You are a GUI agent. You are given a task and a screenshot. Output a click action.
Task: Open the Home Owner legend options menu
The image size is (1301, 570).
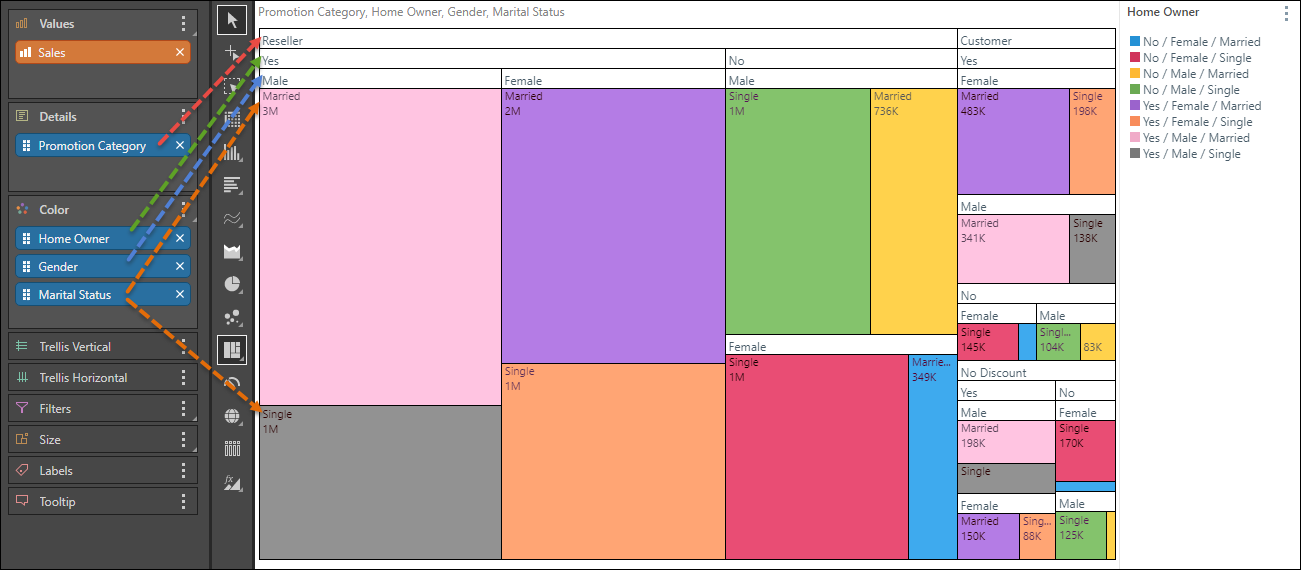tap(1286, 13)
